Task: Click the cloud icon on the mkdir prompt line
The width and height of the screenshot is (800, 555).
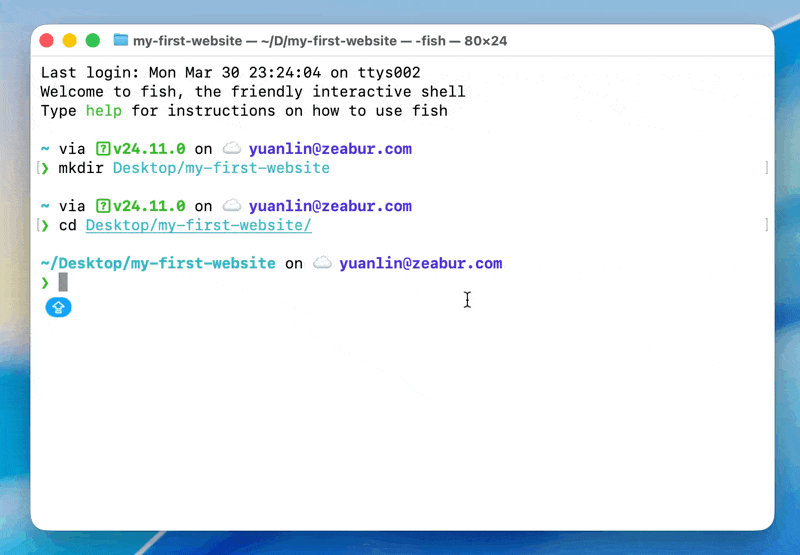Action: click(231, 149)
